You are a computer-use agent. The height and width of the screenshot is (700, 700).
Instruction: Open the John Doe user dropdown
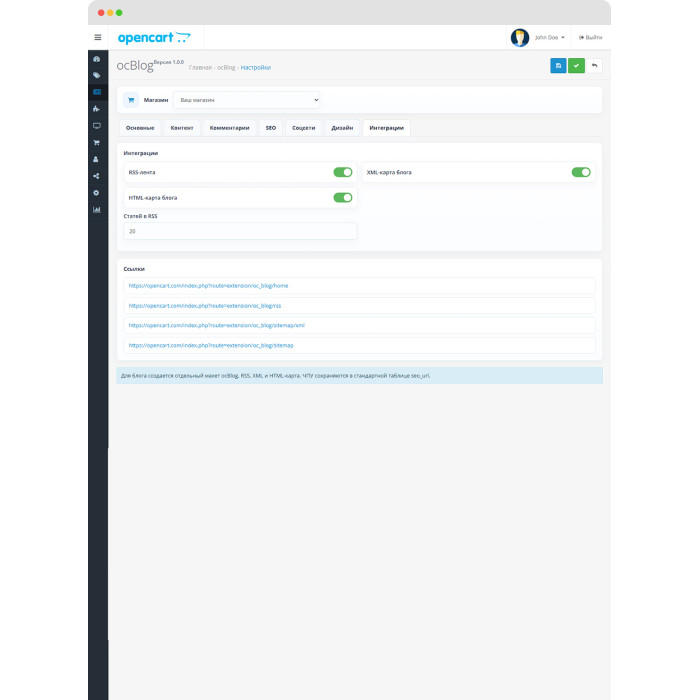(x=549, y=38)
